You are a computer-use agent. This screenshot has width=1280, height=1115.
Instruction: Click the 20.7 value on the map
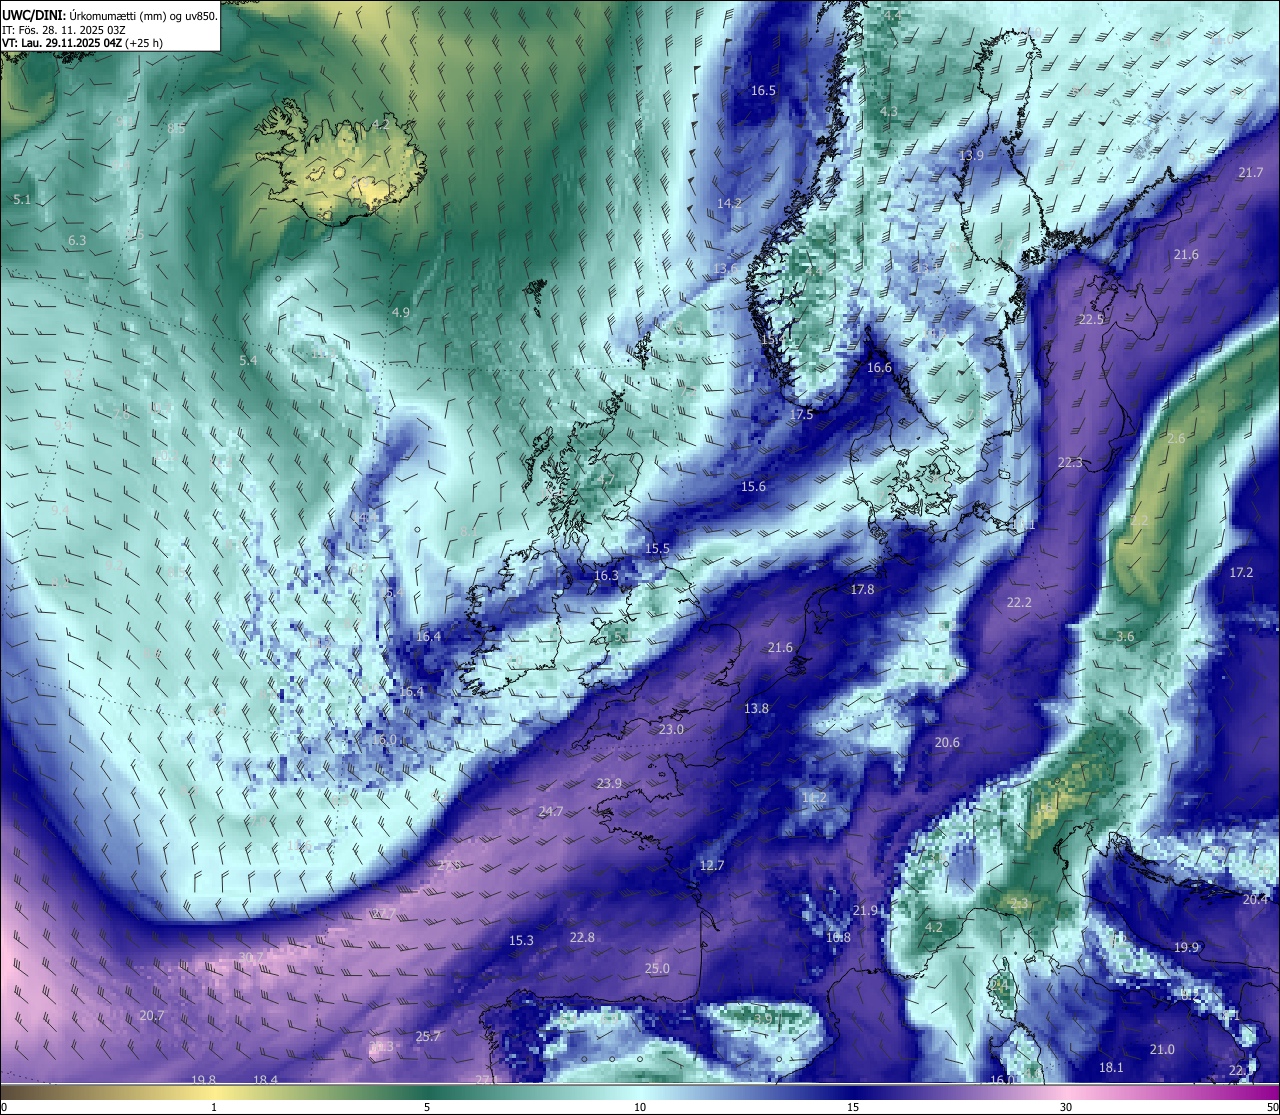point(151,1015)
